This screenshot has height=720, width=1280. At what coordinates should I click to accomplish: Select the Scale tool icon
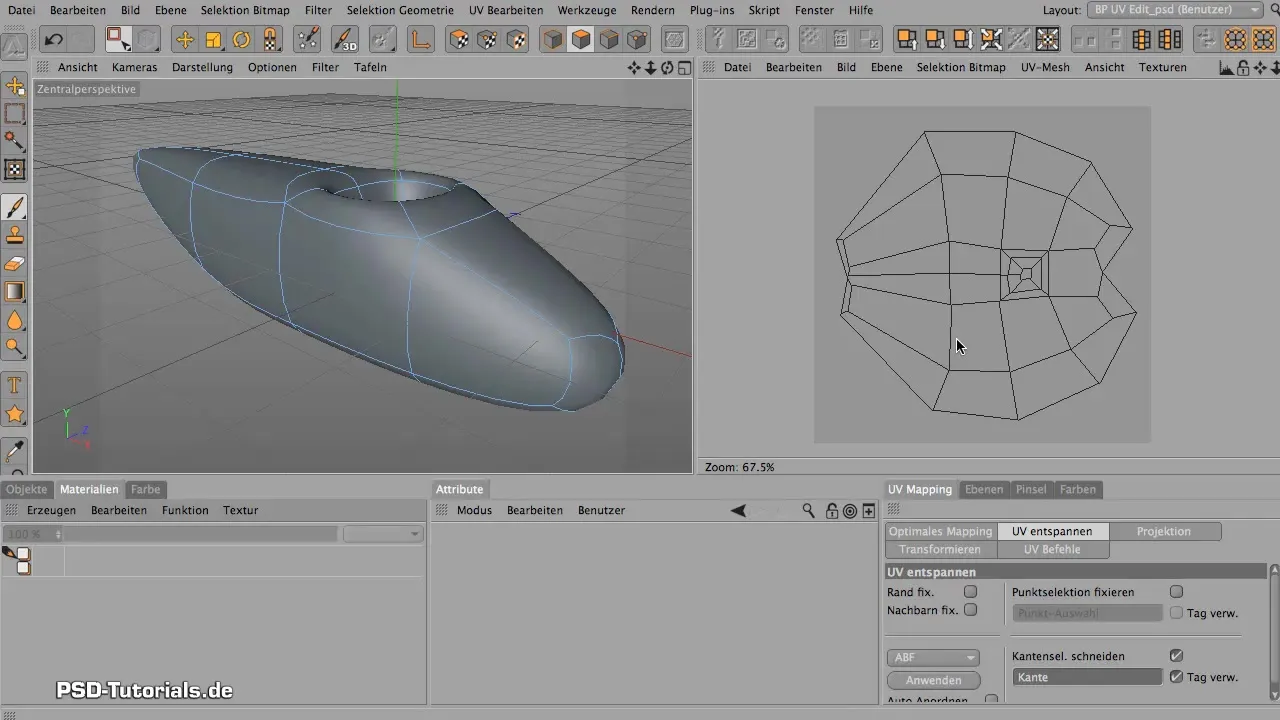pos(213,40)
